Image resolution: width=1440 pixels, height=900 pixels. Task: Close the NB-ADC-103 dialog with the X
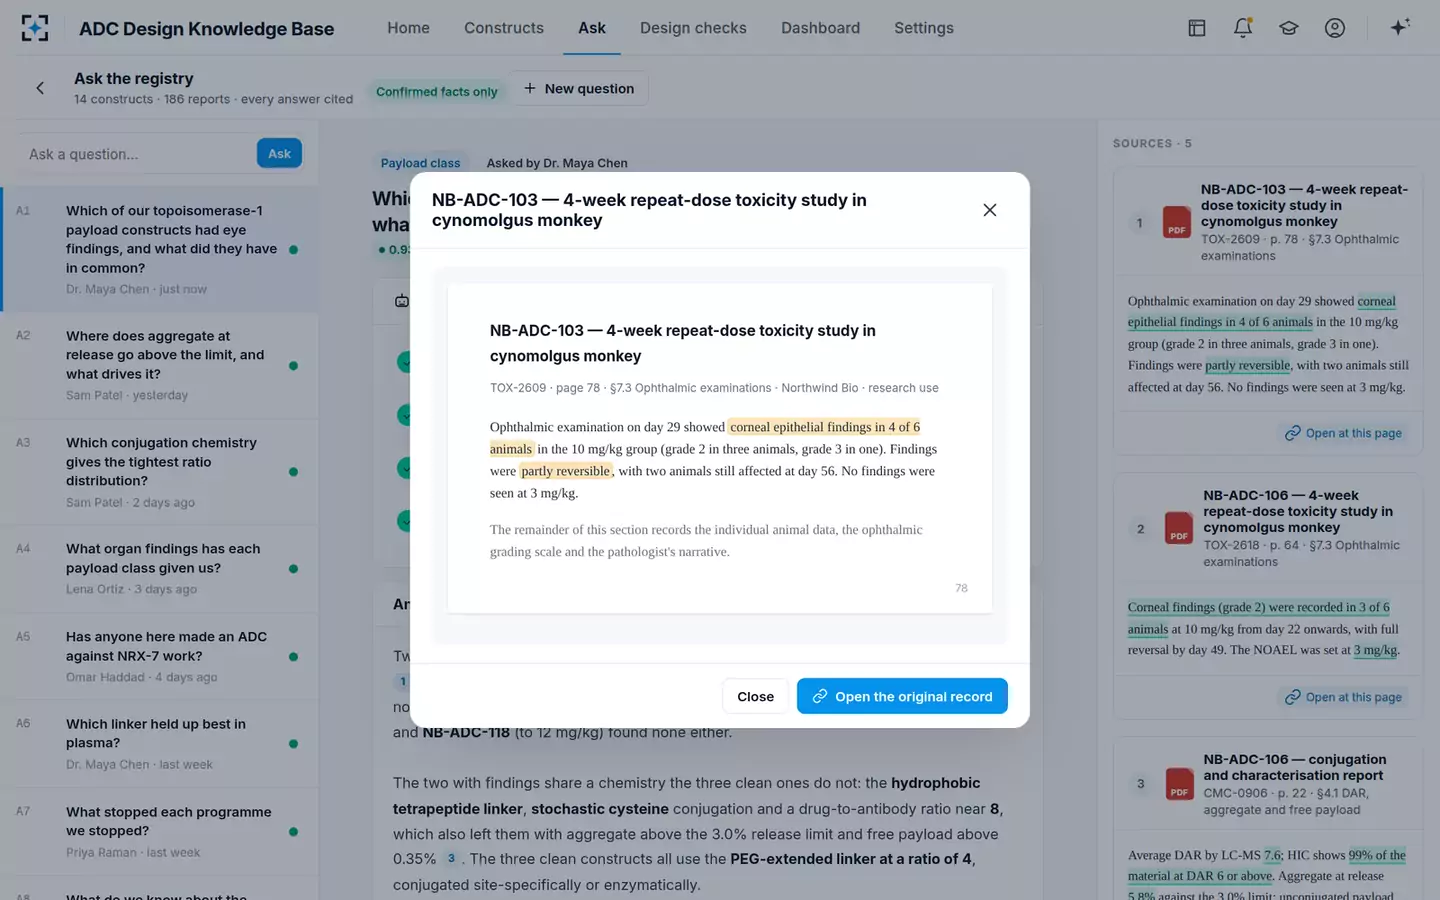[990, 210]
